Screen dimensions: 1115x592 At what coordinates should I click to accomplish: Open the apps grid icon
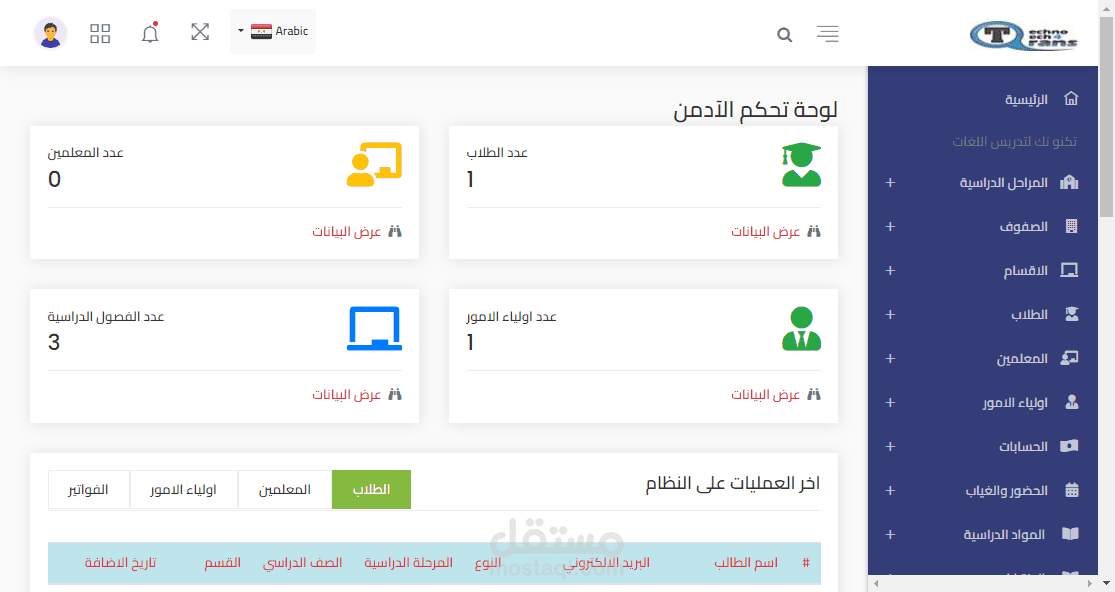click(100, 33)
